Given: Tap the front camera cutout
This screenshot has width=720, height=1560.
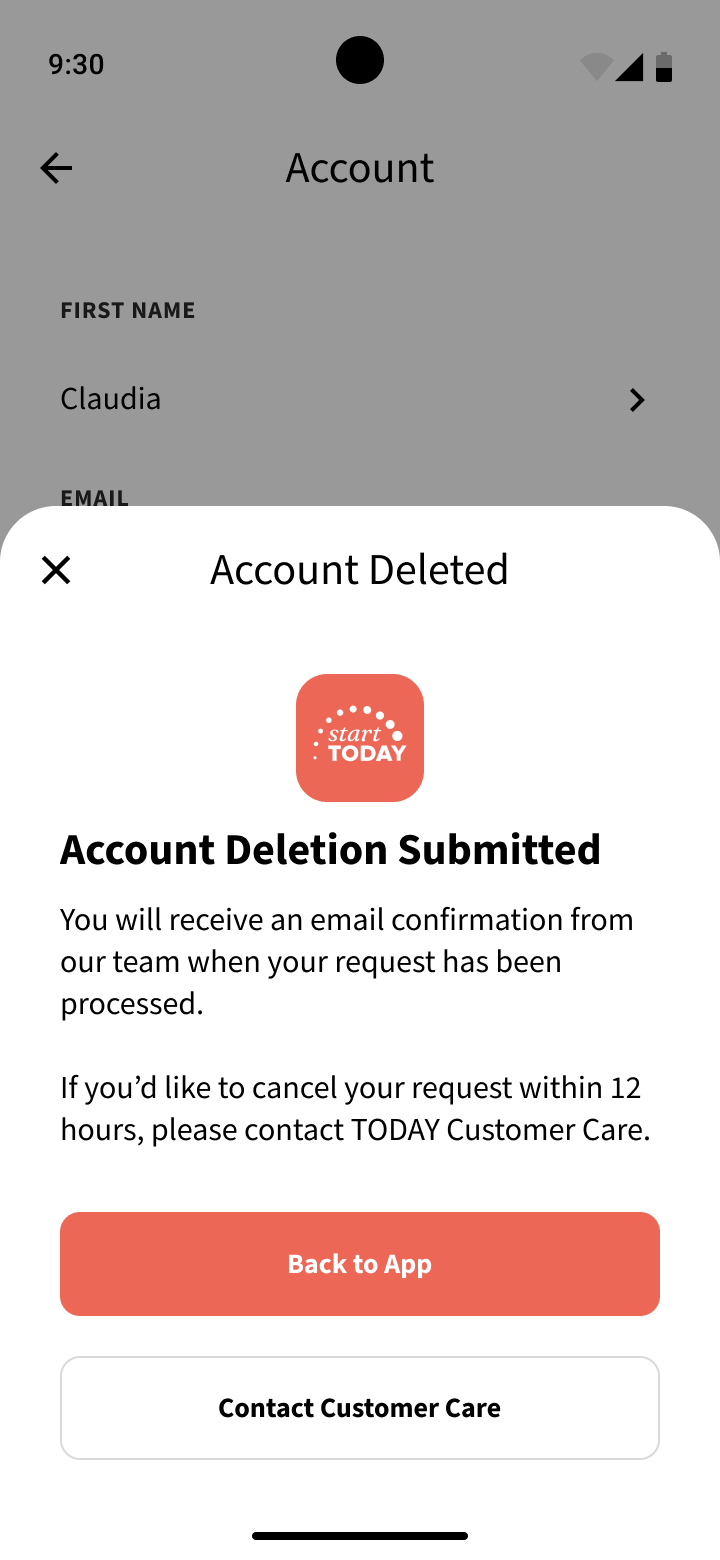Looking at the screenshot, I should (x=360, y=60).
